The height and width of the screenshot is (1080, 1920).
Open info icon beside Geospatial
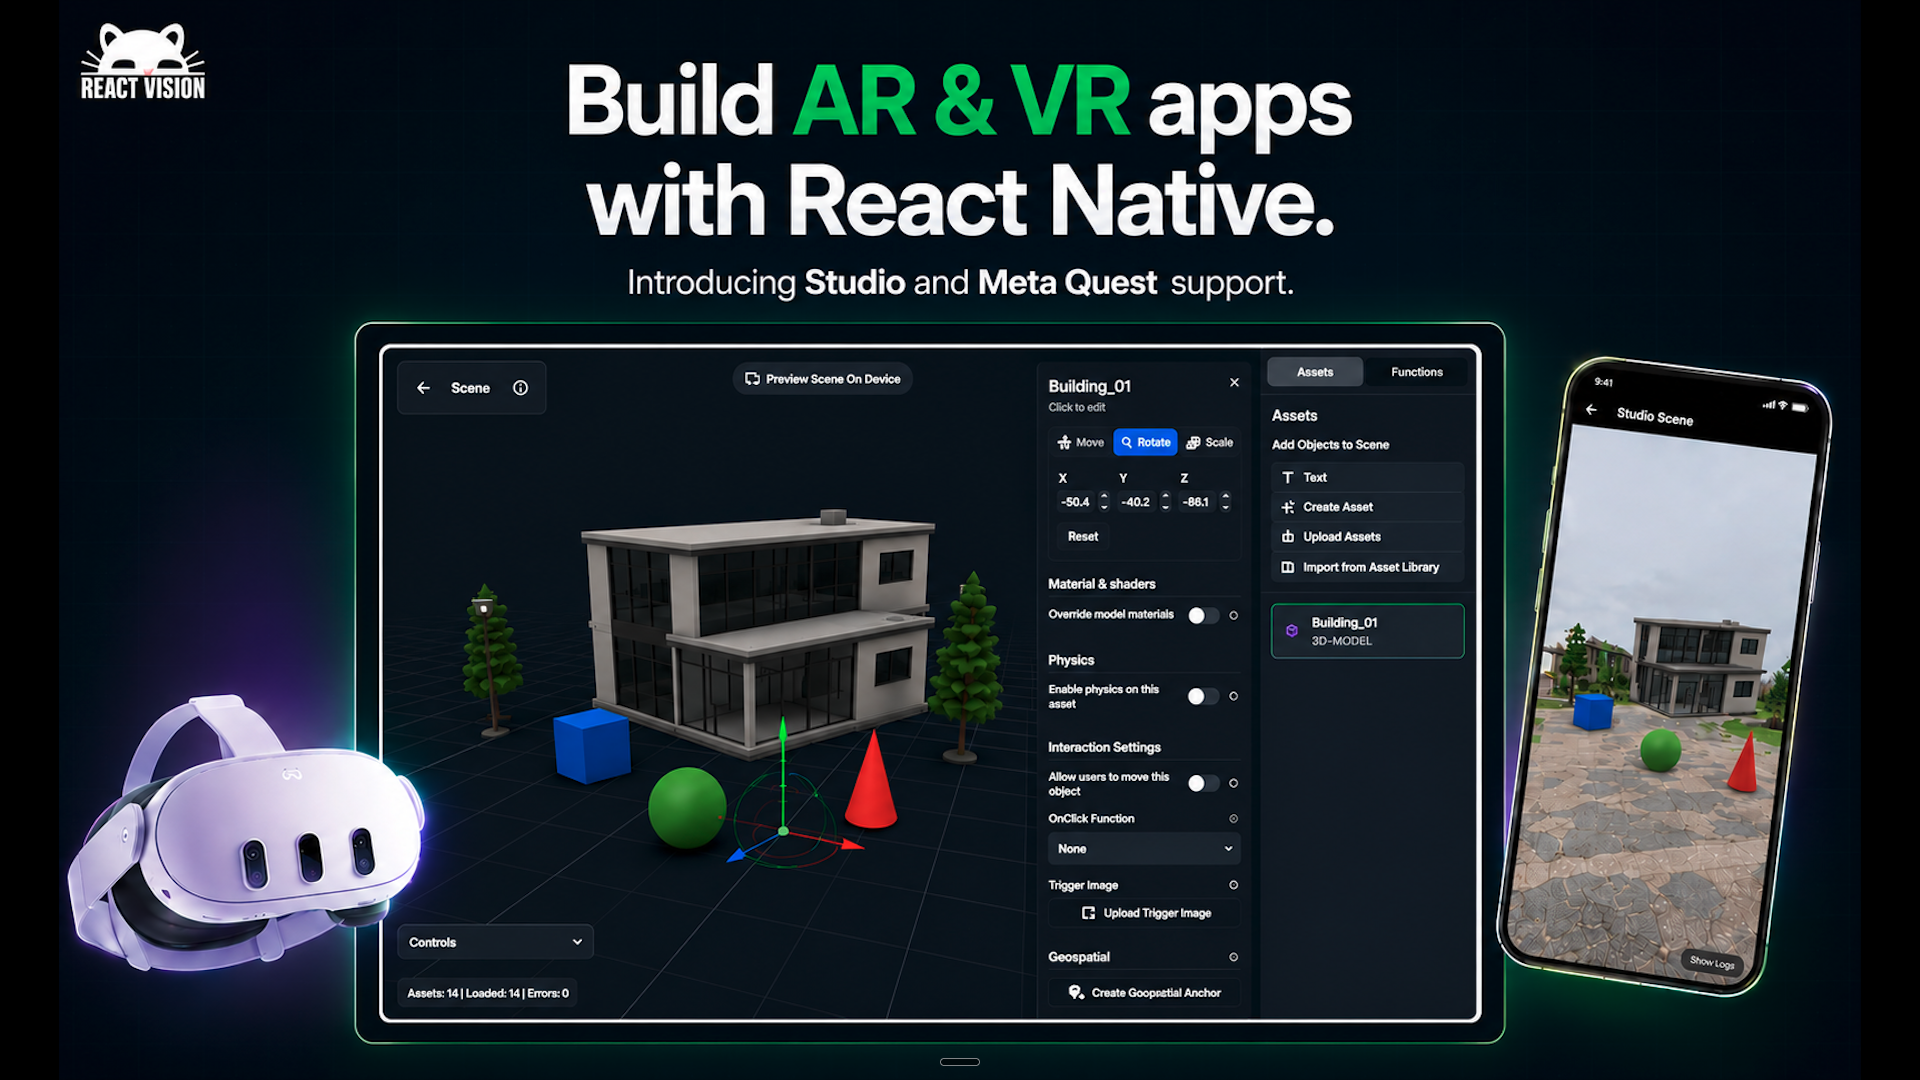point(1234,957)
